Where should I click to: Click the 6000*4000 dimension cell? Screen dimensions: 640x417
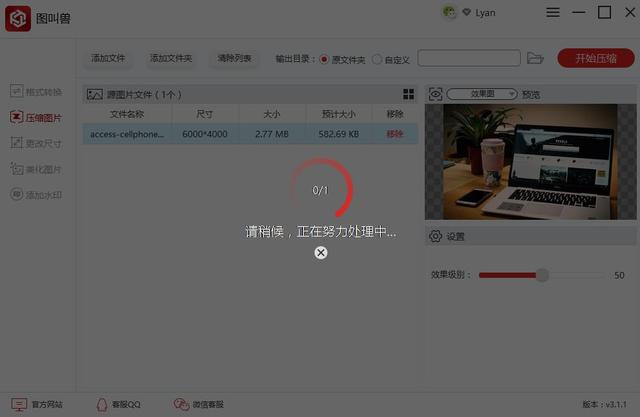tap(205, 134)
